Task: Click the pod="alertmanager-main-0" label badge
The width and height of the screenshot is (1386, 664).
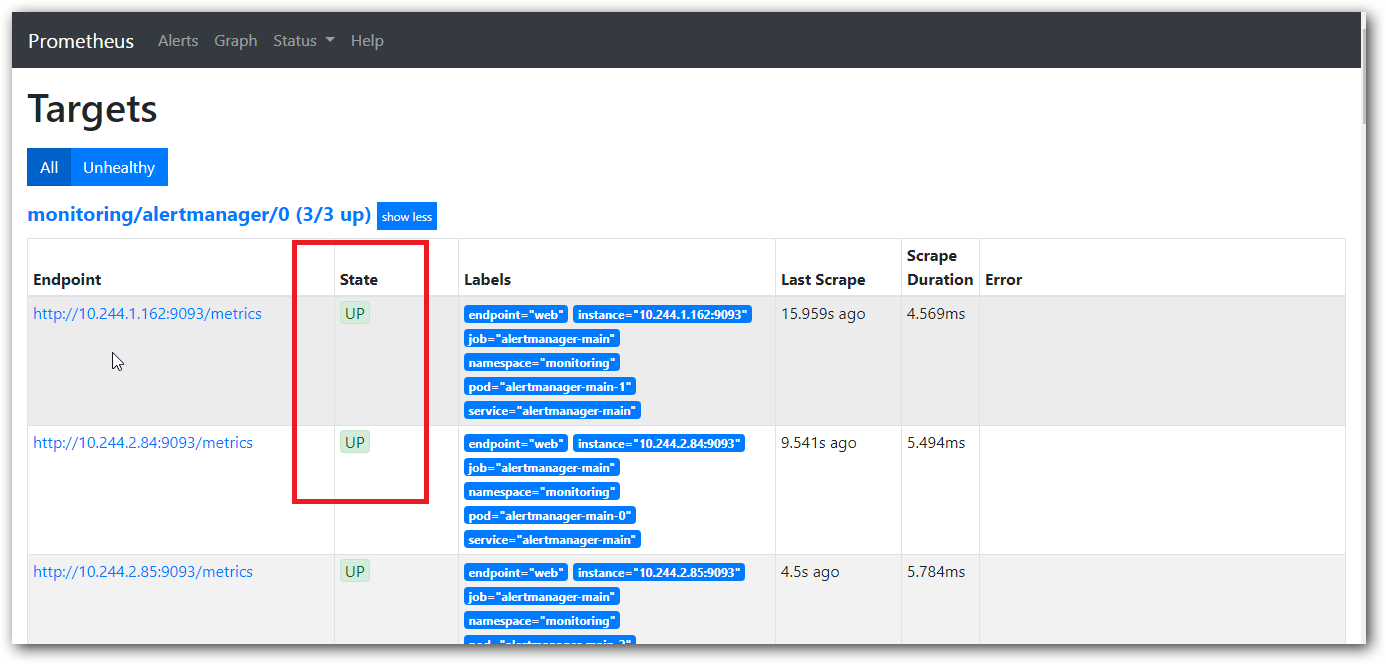Action: (x=549, y=516)
